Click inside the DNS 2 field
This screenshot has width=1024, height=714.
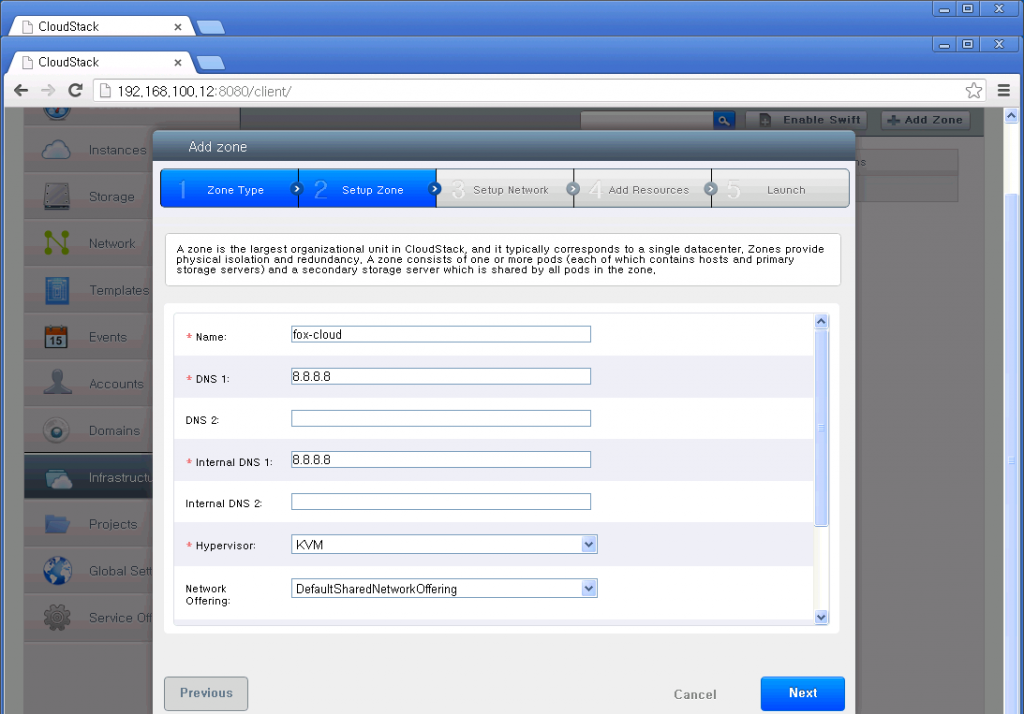pyautogui.click(x=440, y=417)
